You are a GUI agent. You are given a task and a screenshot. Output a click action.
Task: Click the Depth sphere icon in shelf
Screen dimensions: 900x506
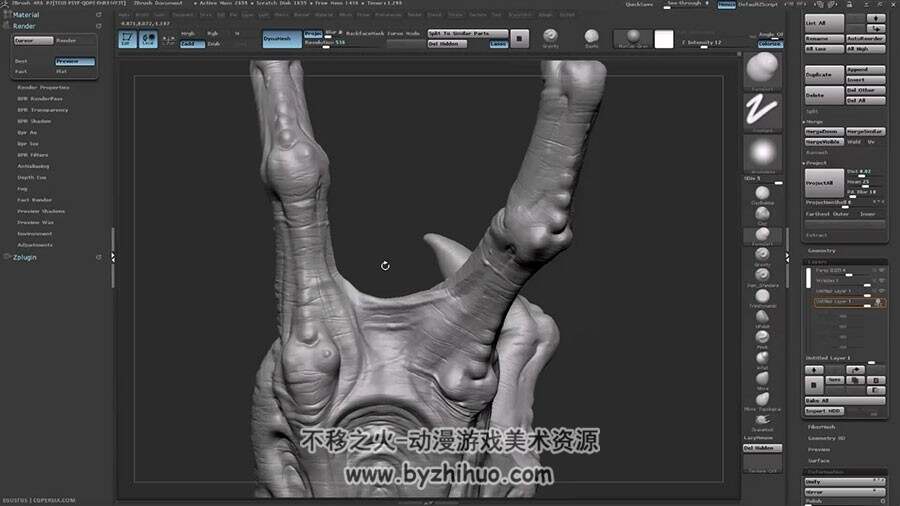(x=591, y=38)
